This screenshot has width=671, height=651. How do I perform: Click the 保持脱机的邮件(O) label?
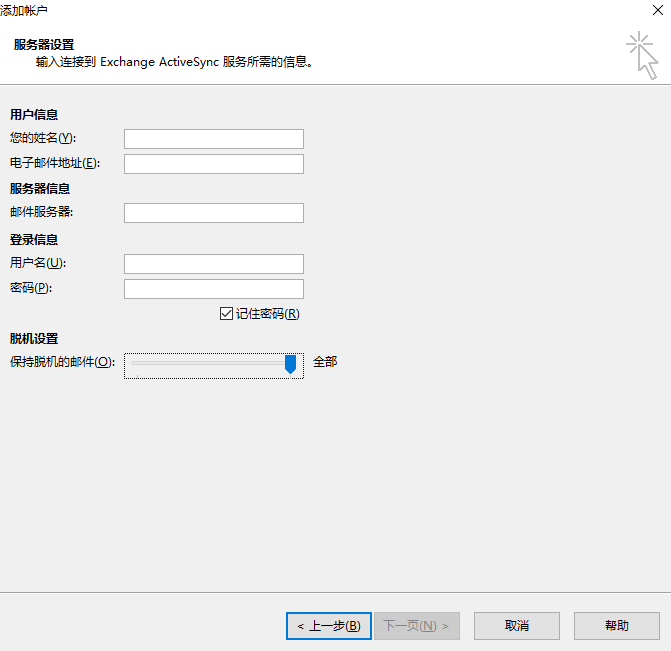[62, 362]
